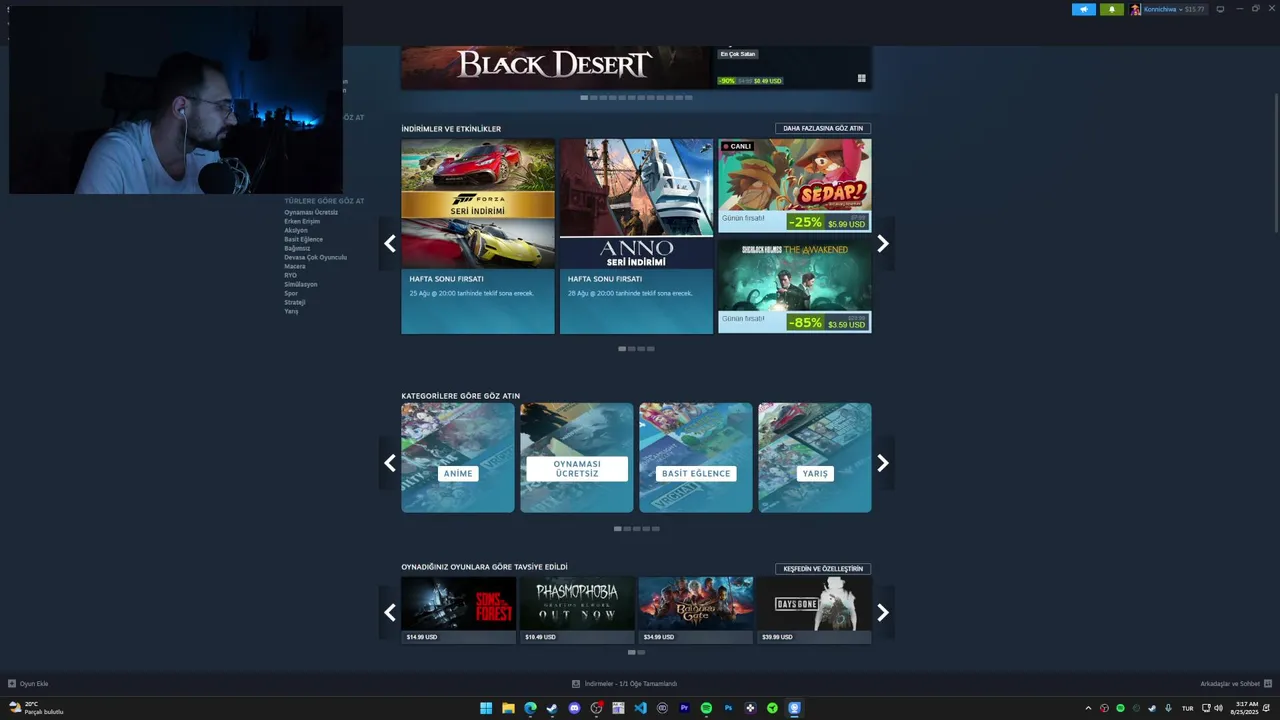Open Phasmophobia recommended game
Image resolution: width=1280 pixels, height=720 pixels.
coord(577,610)
